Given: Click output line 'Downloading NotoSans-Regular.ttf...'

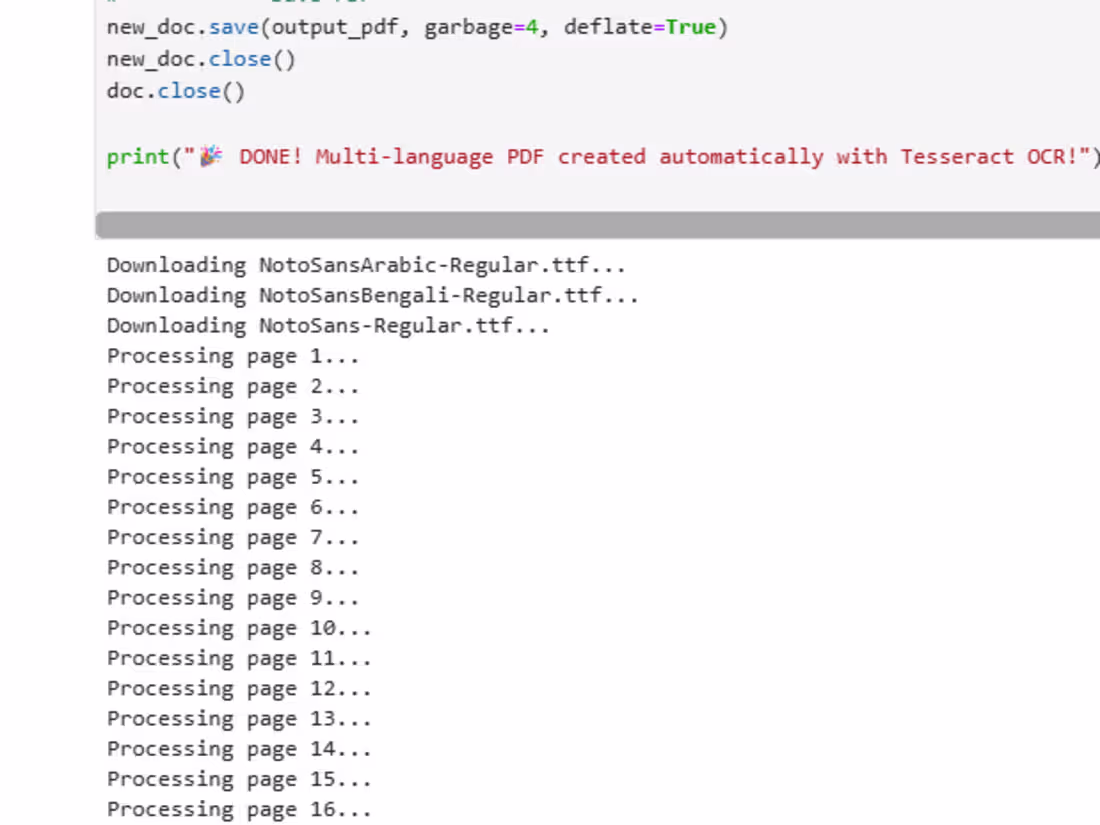Looking at the screenshot, I should pos(328,326).
